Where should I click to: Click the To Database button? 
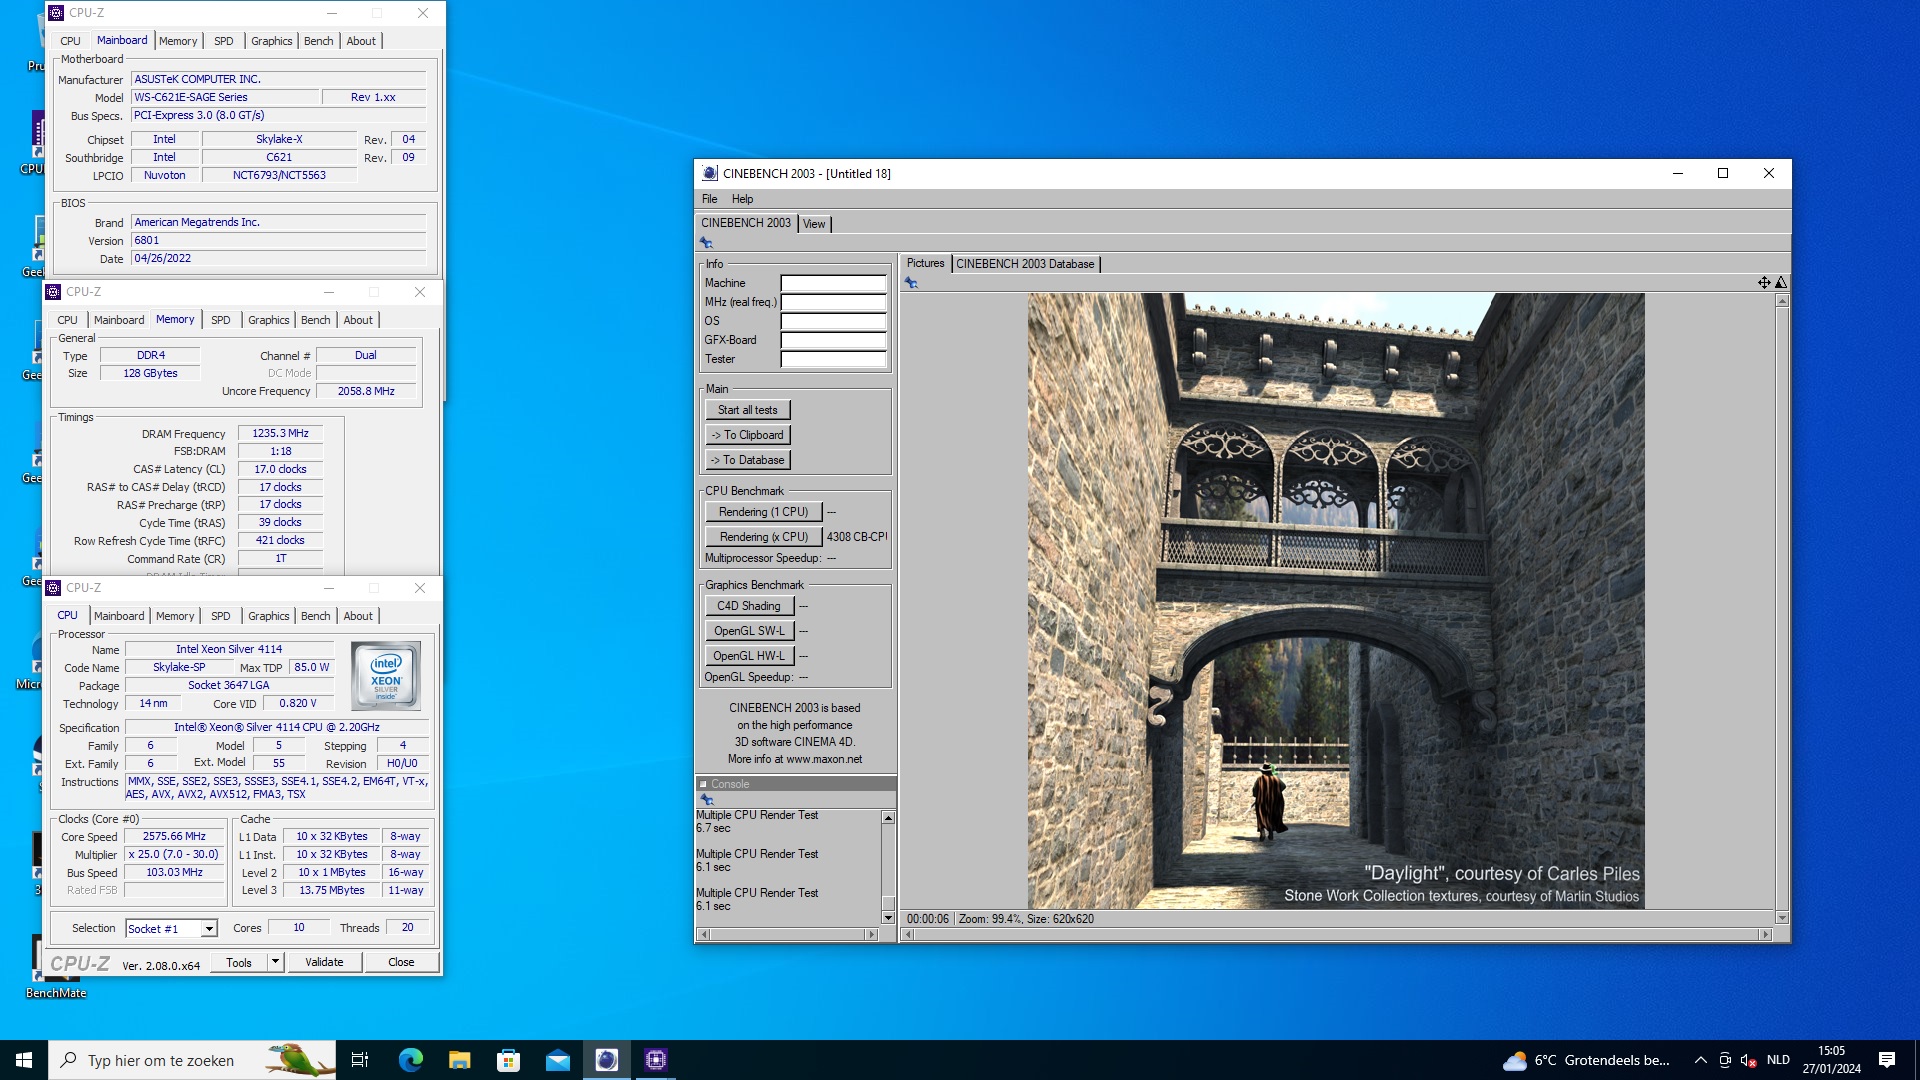747,460
